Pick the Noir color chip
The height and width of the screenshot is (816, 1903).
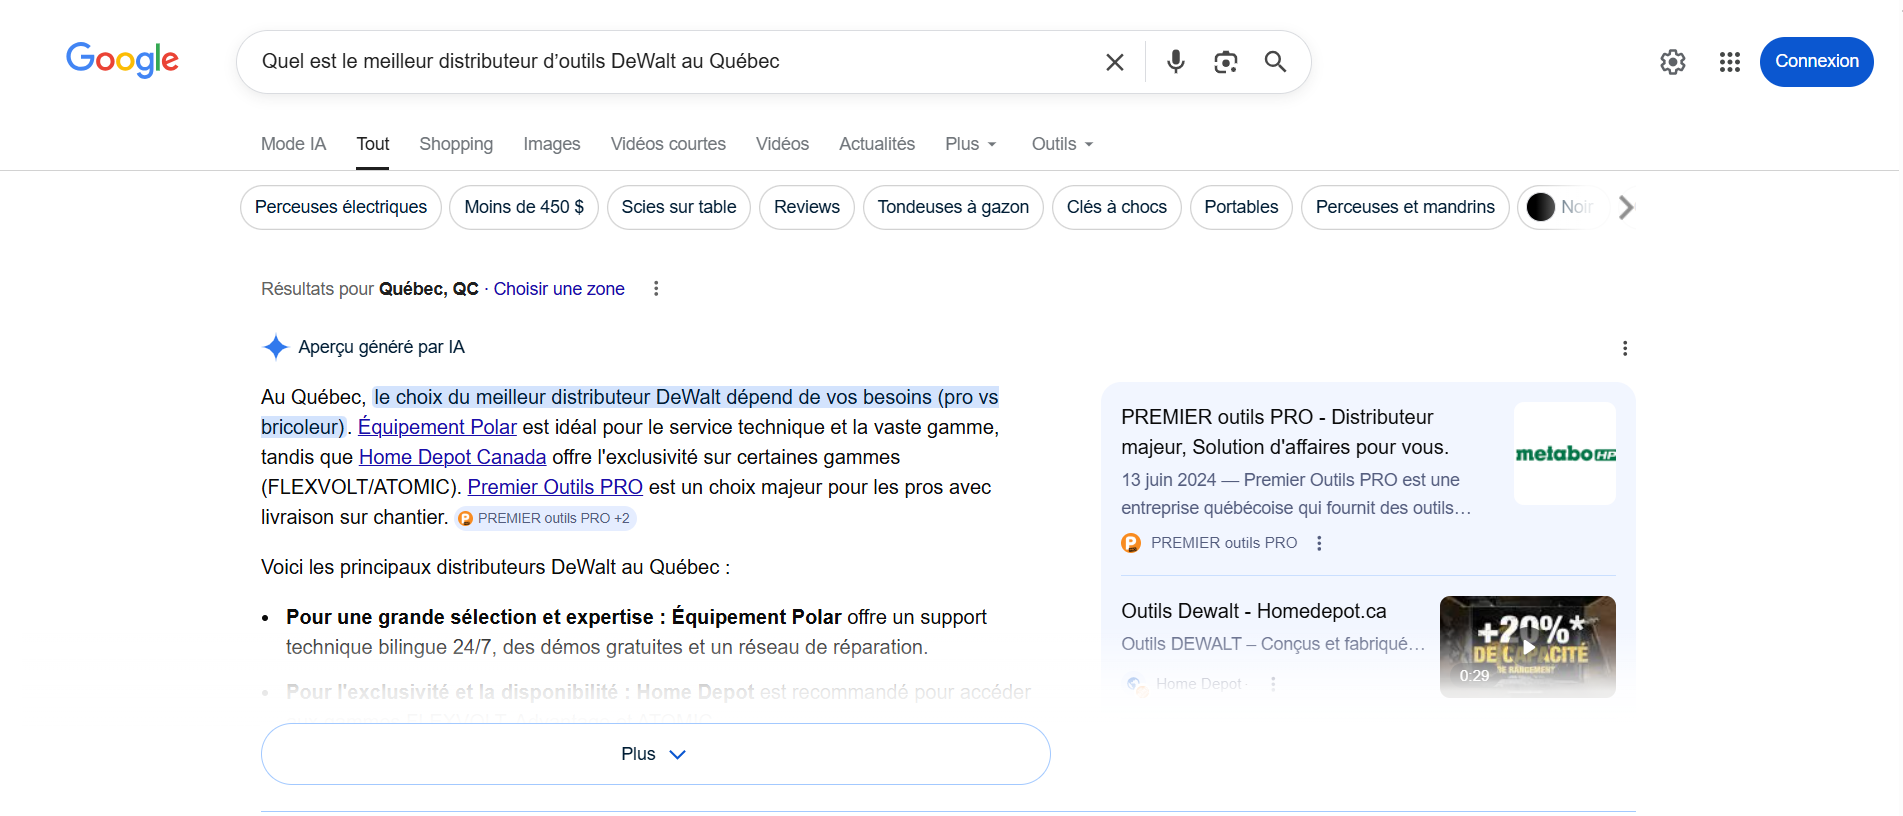coord(1562,207)
